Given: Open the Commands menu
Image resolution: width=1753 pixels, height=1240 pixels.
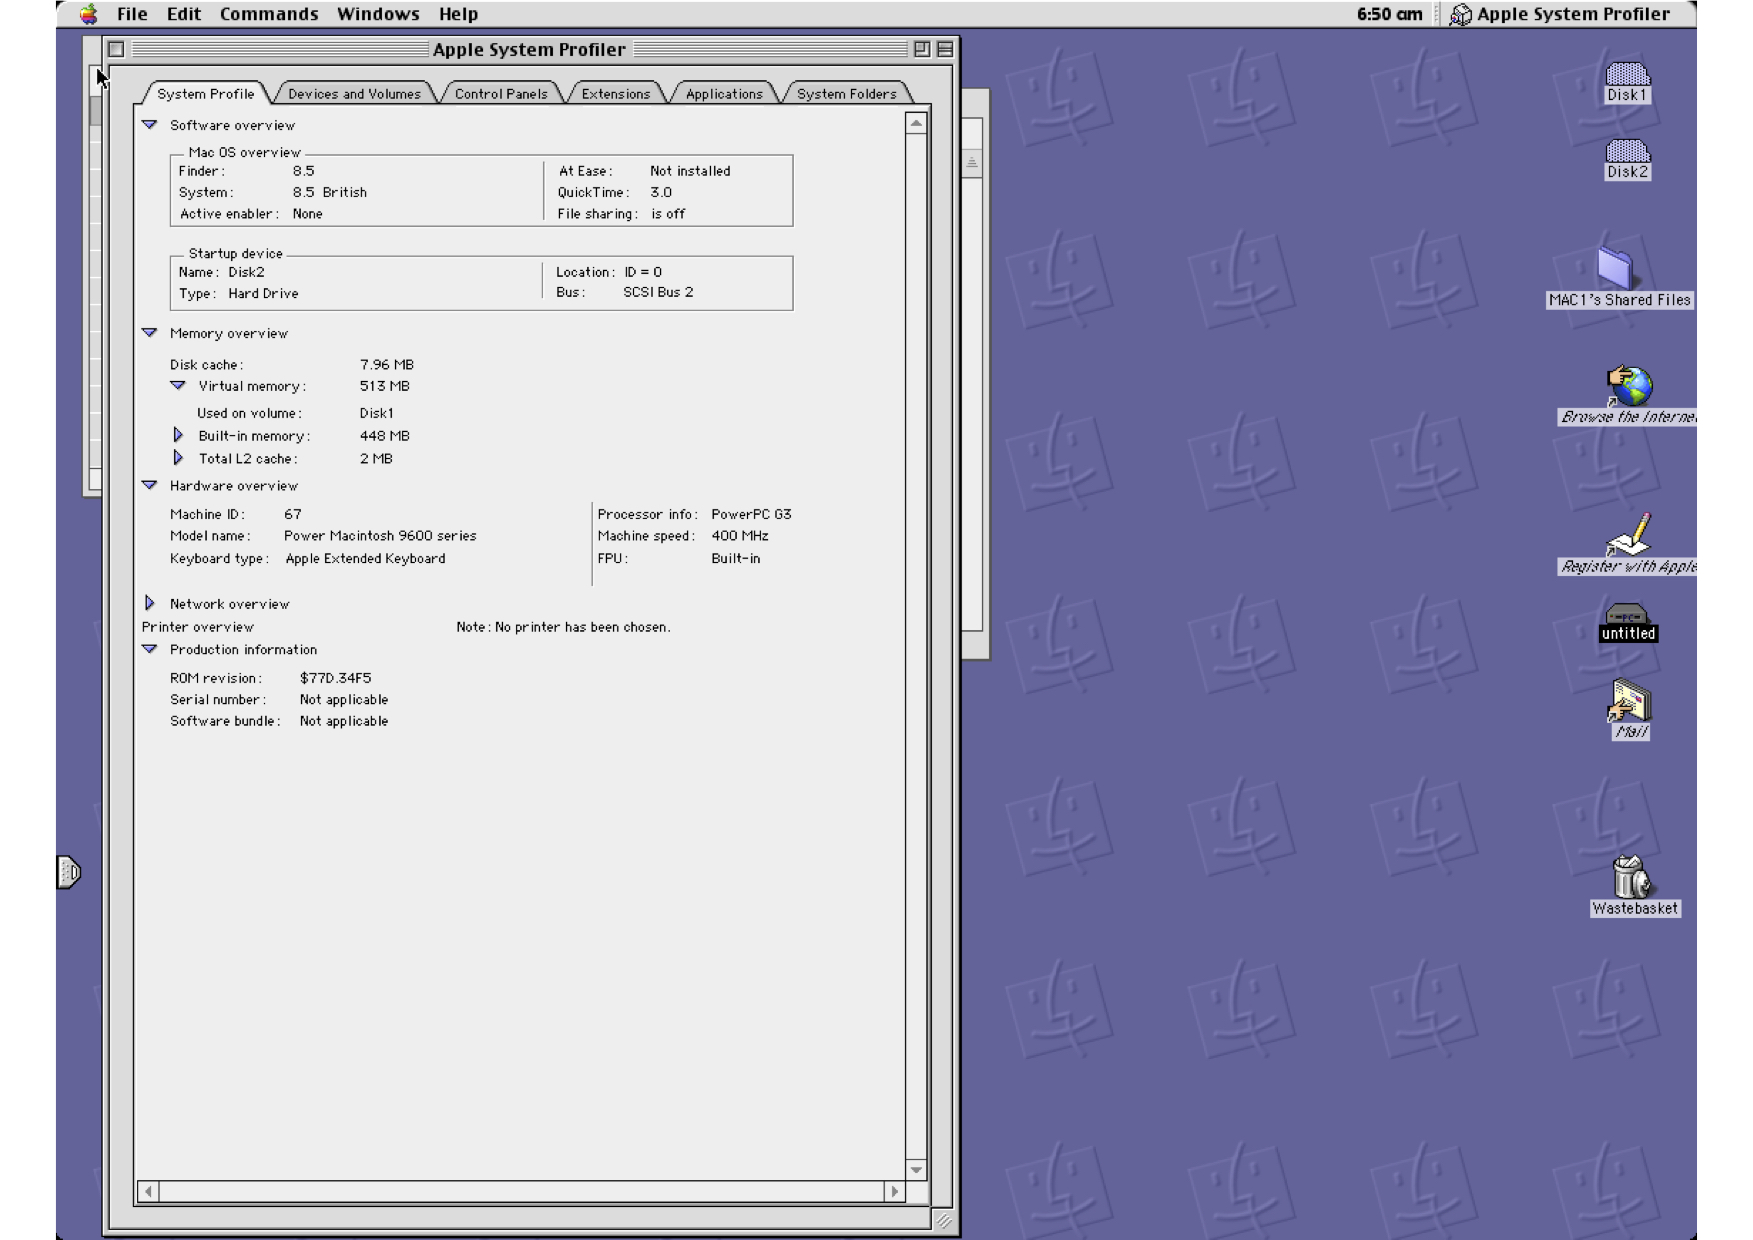Looking at the screenshot, I should pyautogui.click(x=269, y=14).
